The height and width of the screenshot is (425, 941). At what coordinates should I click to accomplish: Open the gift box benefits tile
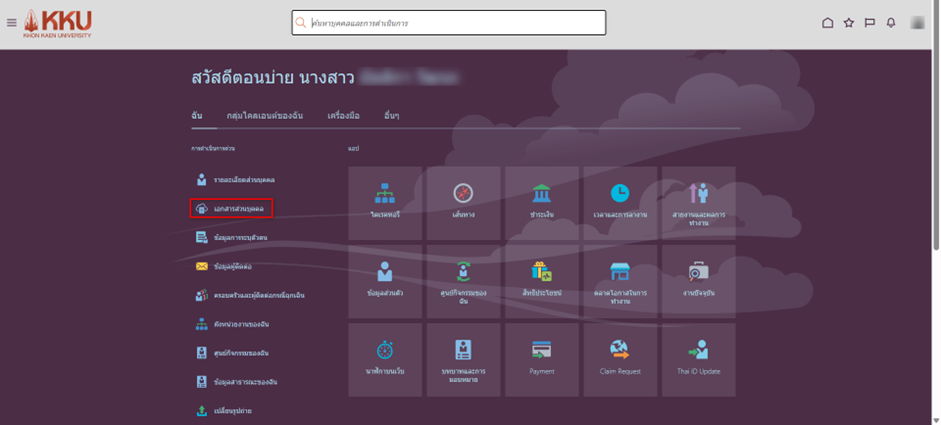(541, 281)
